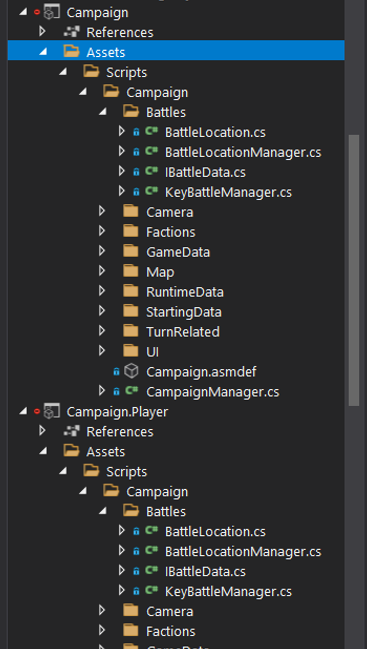
Task: Click References icon under Campaign project
Action: point(71,32)
